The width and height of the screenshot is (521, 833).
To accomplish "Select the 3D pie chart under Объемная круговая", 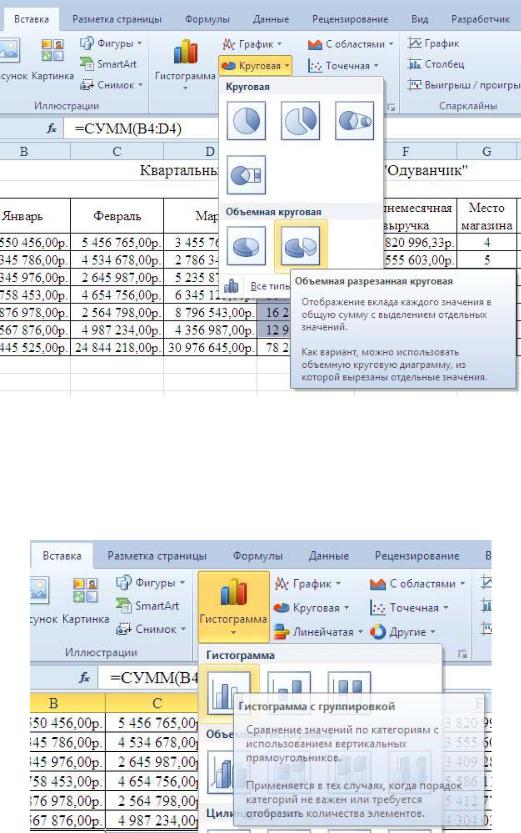I will tap(246, 246).
